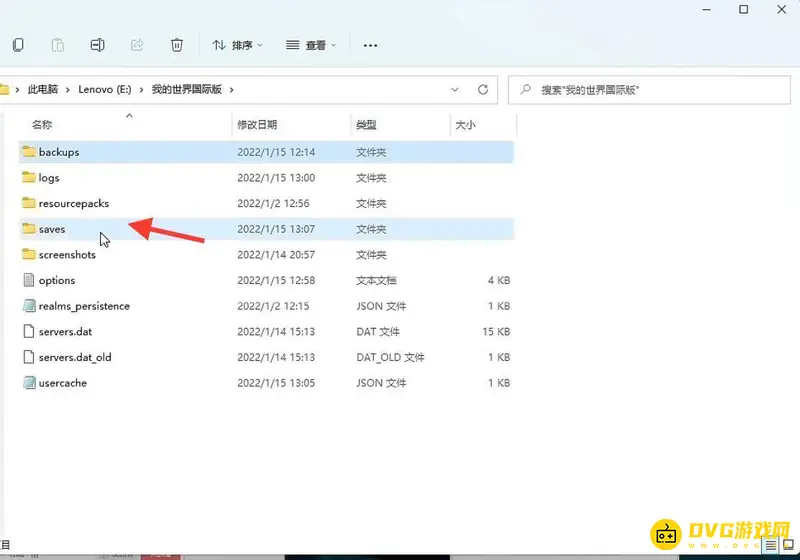Click the Delete trash can icon
This screenshot has width=800, height=560.
[x=177, y=45]
